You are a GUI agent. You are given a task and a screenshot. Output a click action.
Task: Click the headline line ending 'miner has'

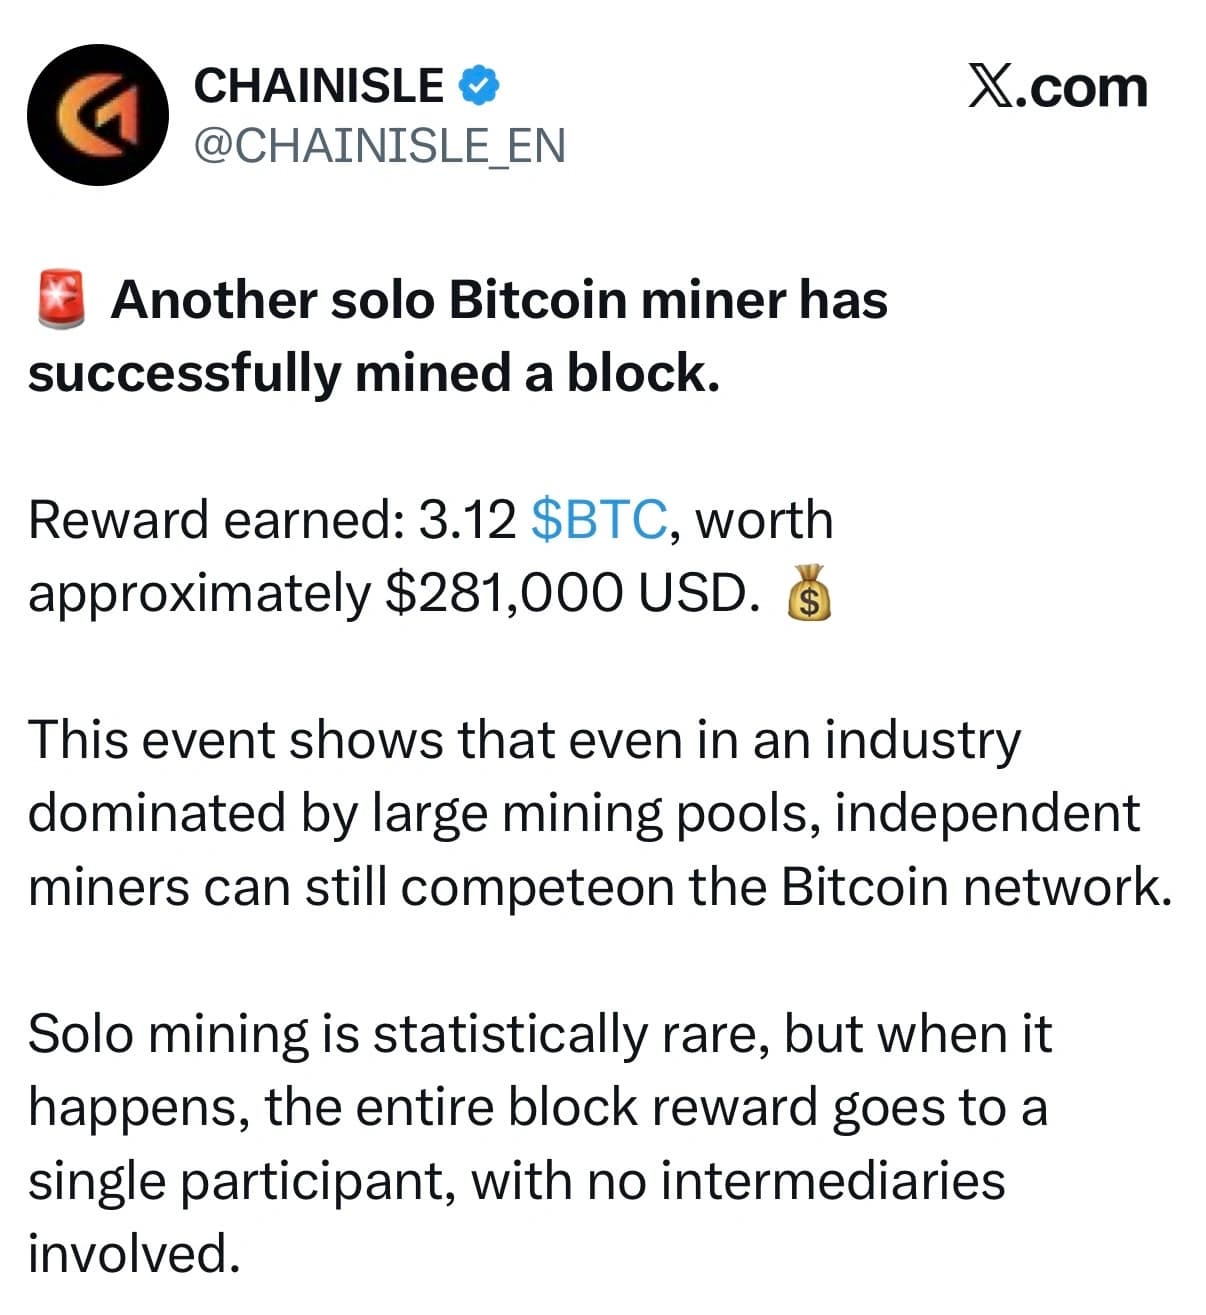pos(498,300)
